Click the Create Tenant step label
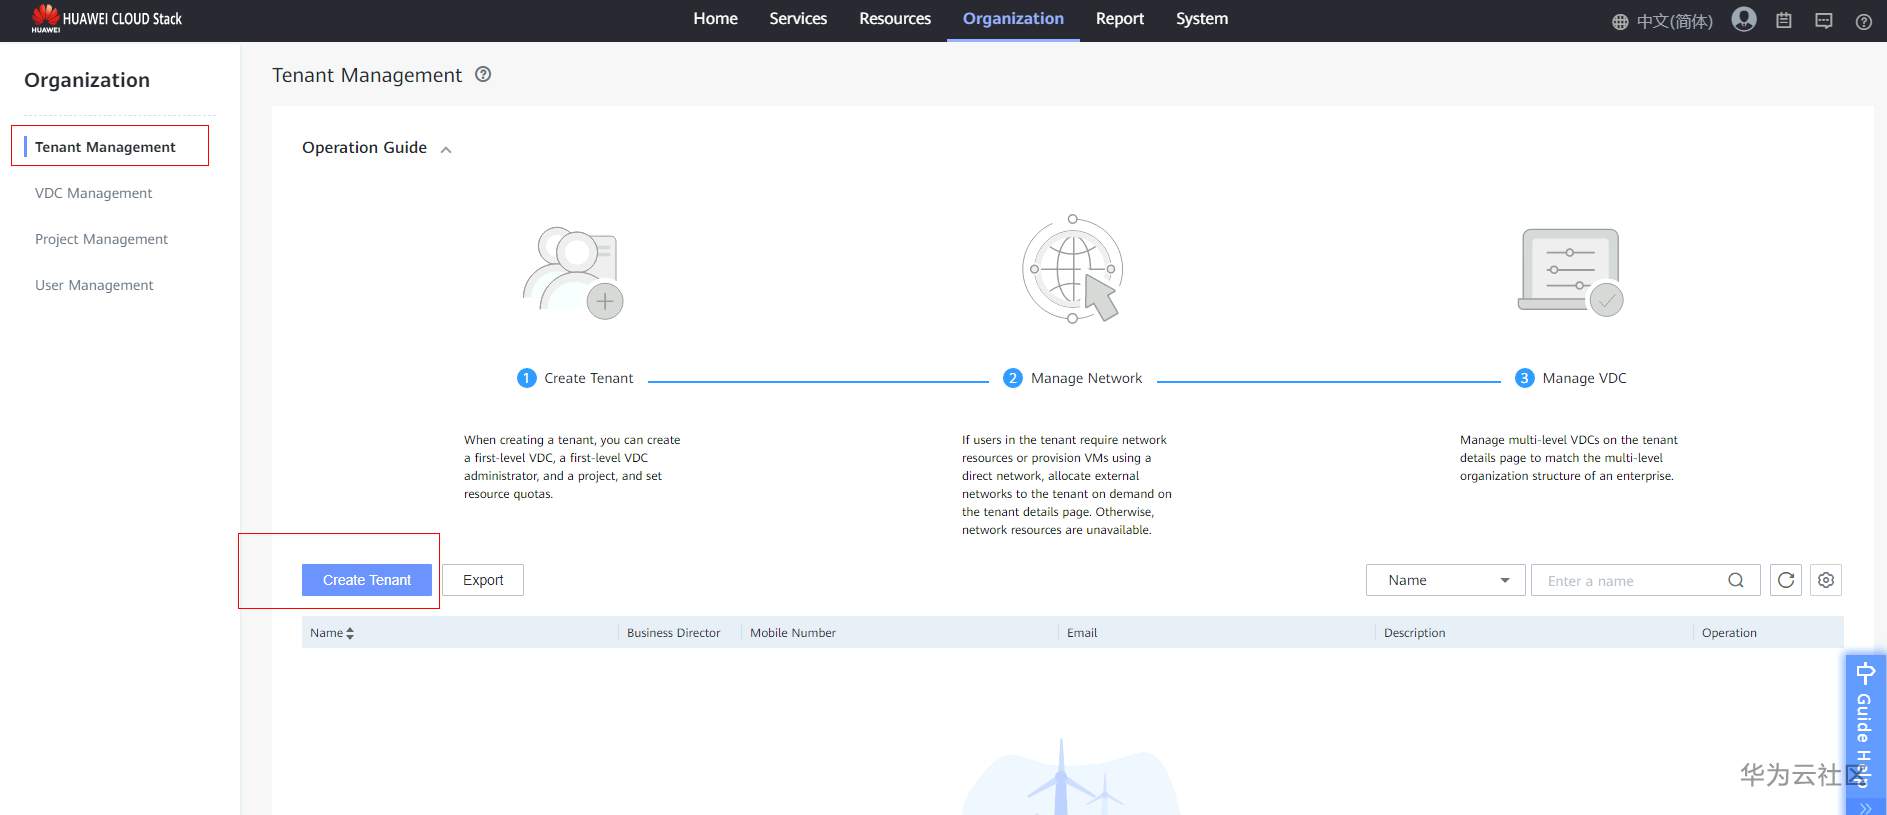 pyautogui.click(x=589, y=378)
